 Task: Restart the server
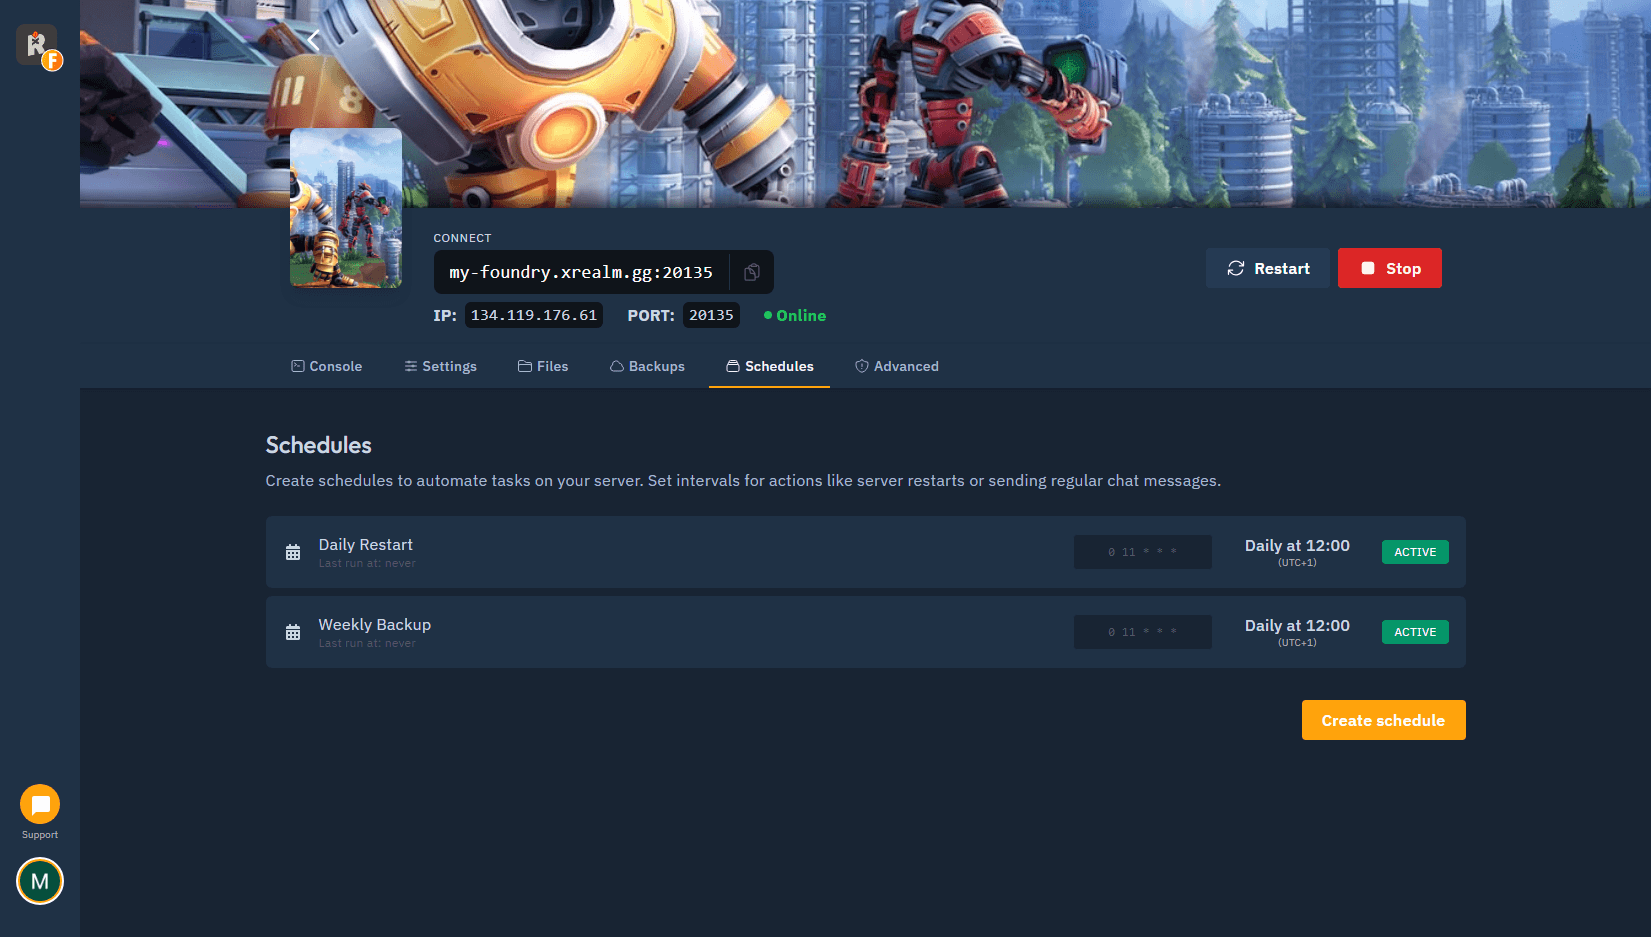tap(1267, 268)
